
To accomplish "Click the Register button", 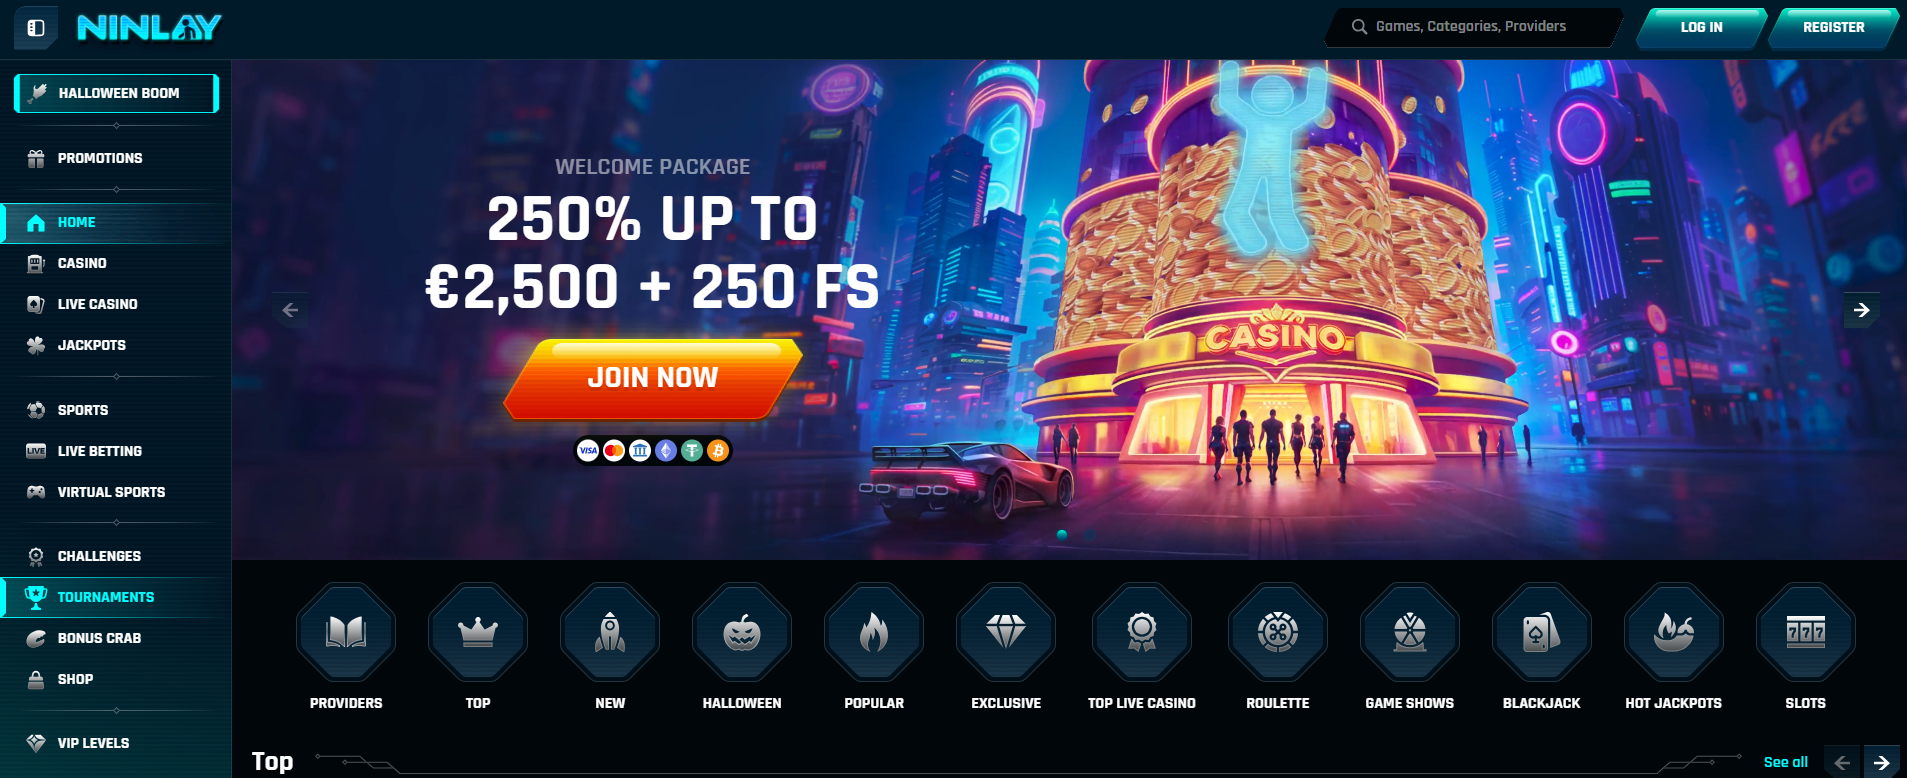I will pyautogui.click(x=1833, y=28).
